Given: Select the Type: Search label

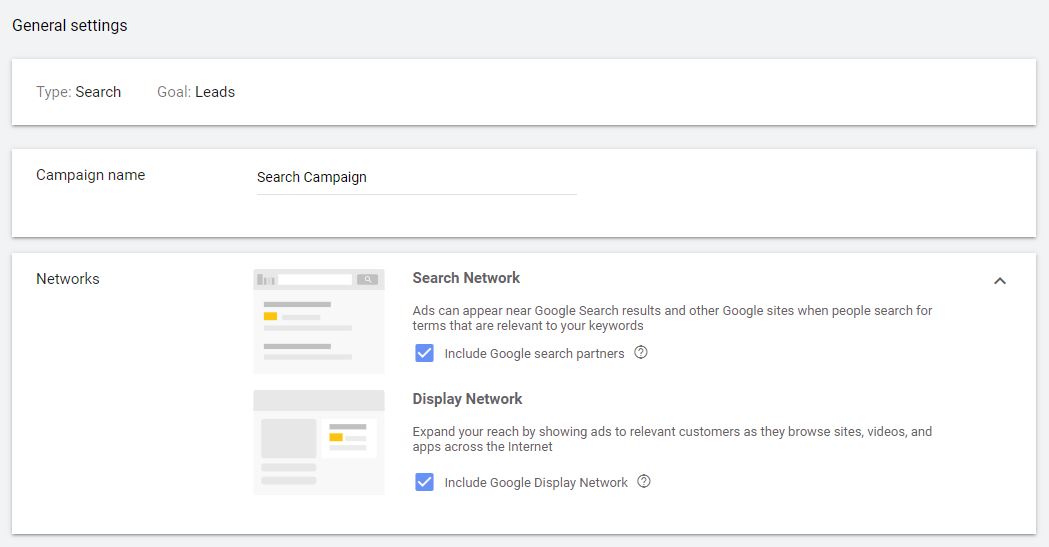Looking at the screenshot, I should [78, 92].
